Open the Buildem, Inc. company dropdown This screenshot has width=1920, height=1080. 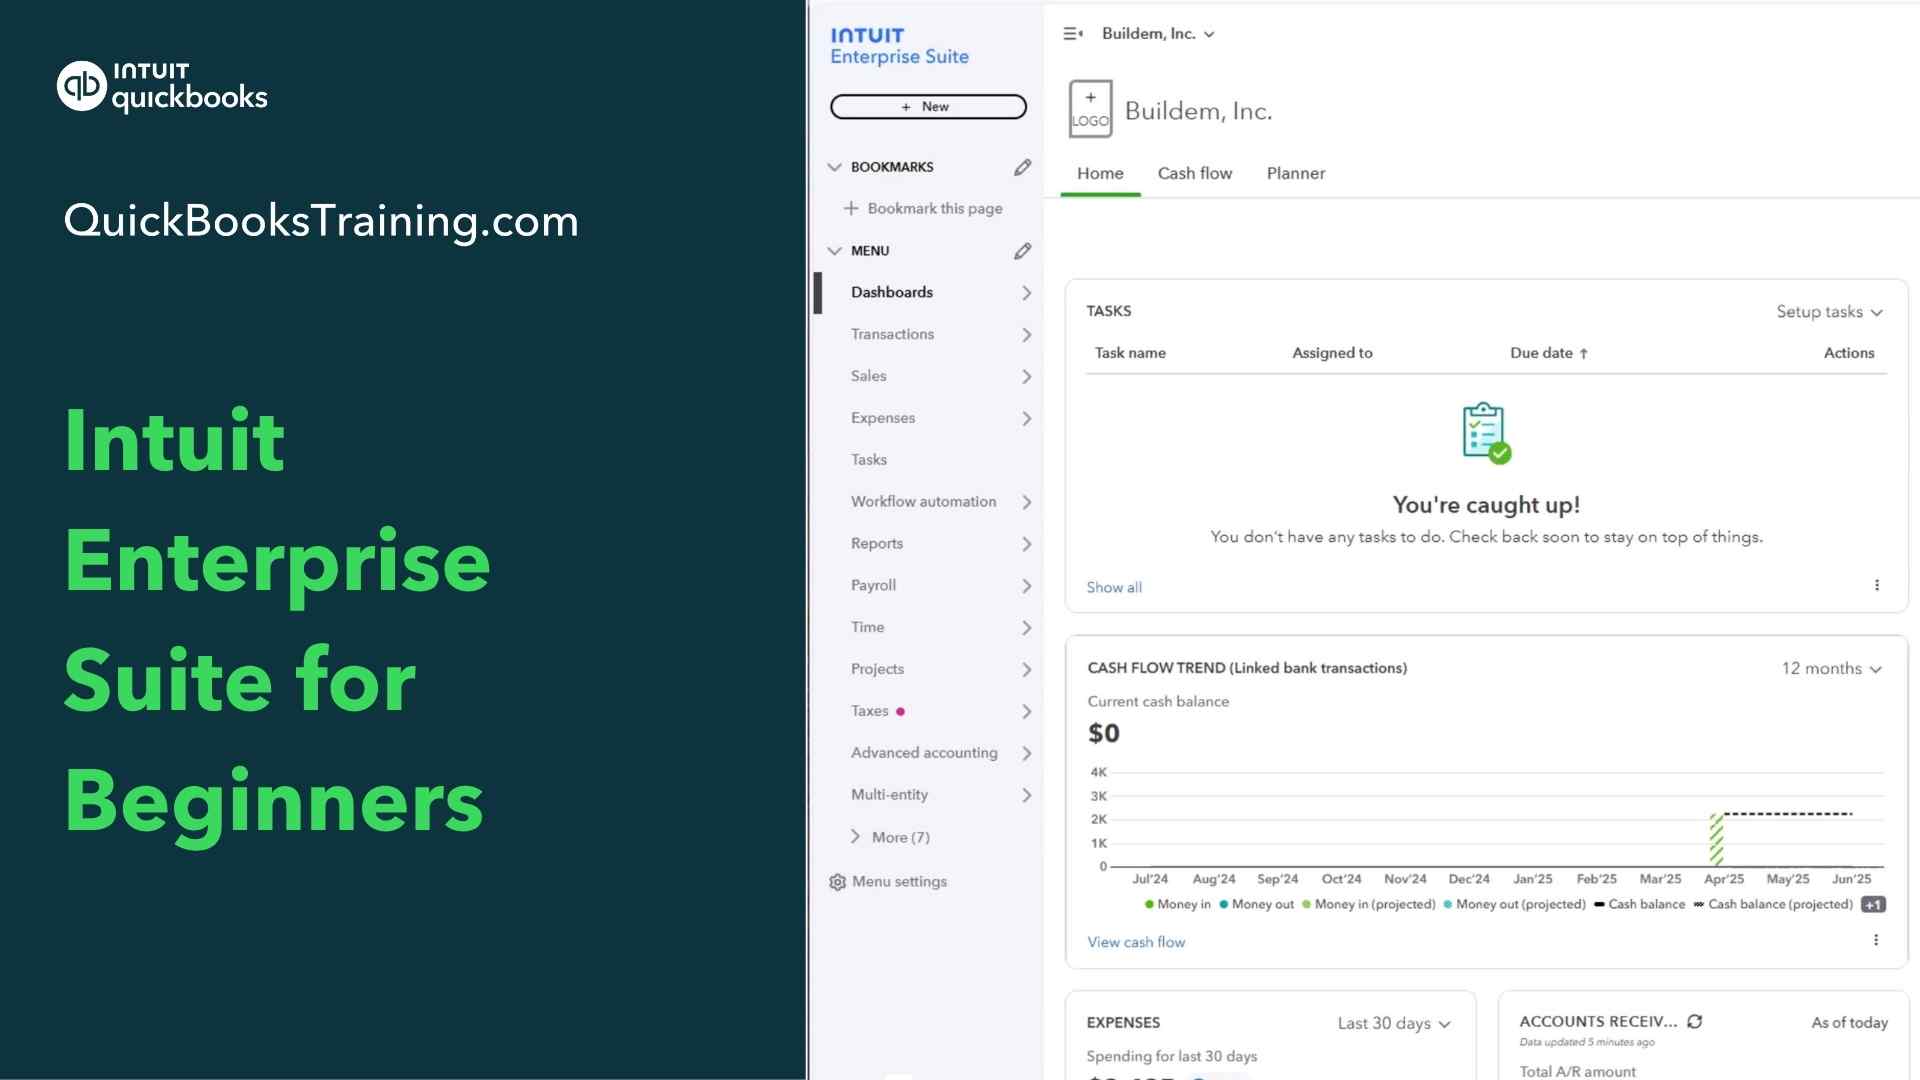[x=1158, y=34]
